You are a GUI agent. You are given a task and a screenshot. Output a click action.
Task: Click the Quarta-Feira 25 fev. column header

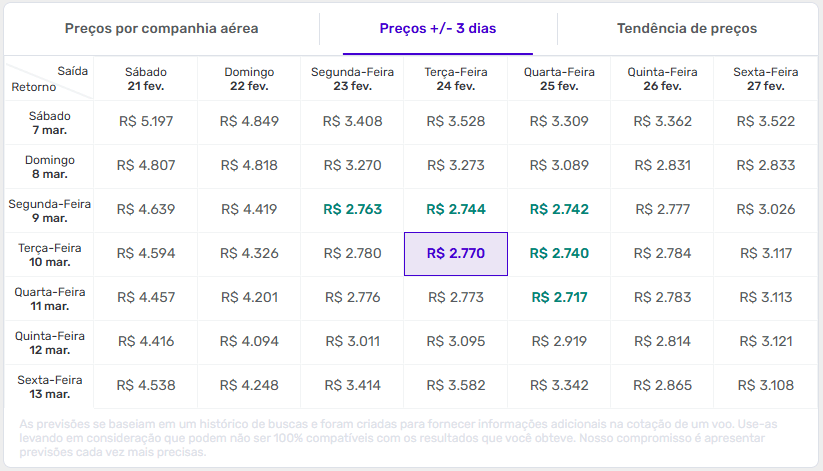pos(559,79)
